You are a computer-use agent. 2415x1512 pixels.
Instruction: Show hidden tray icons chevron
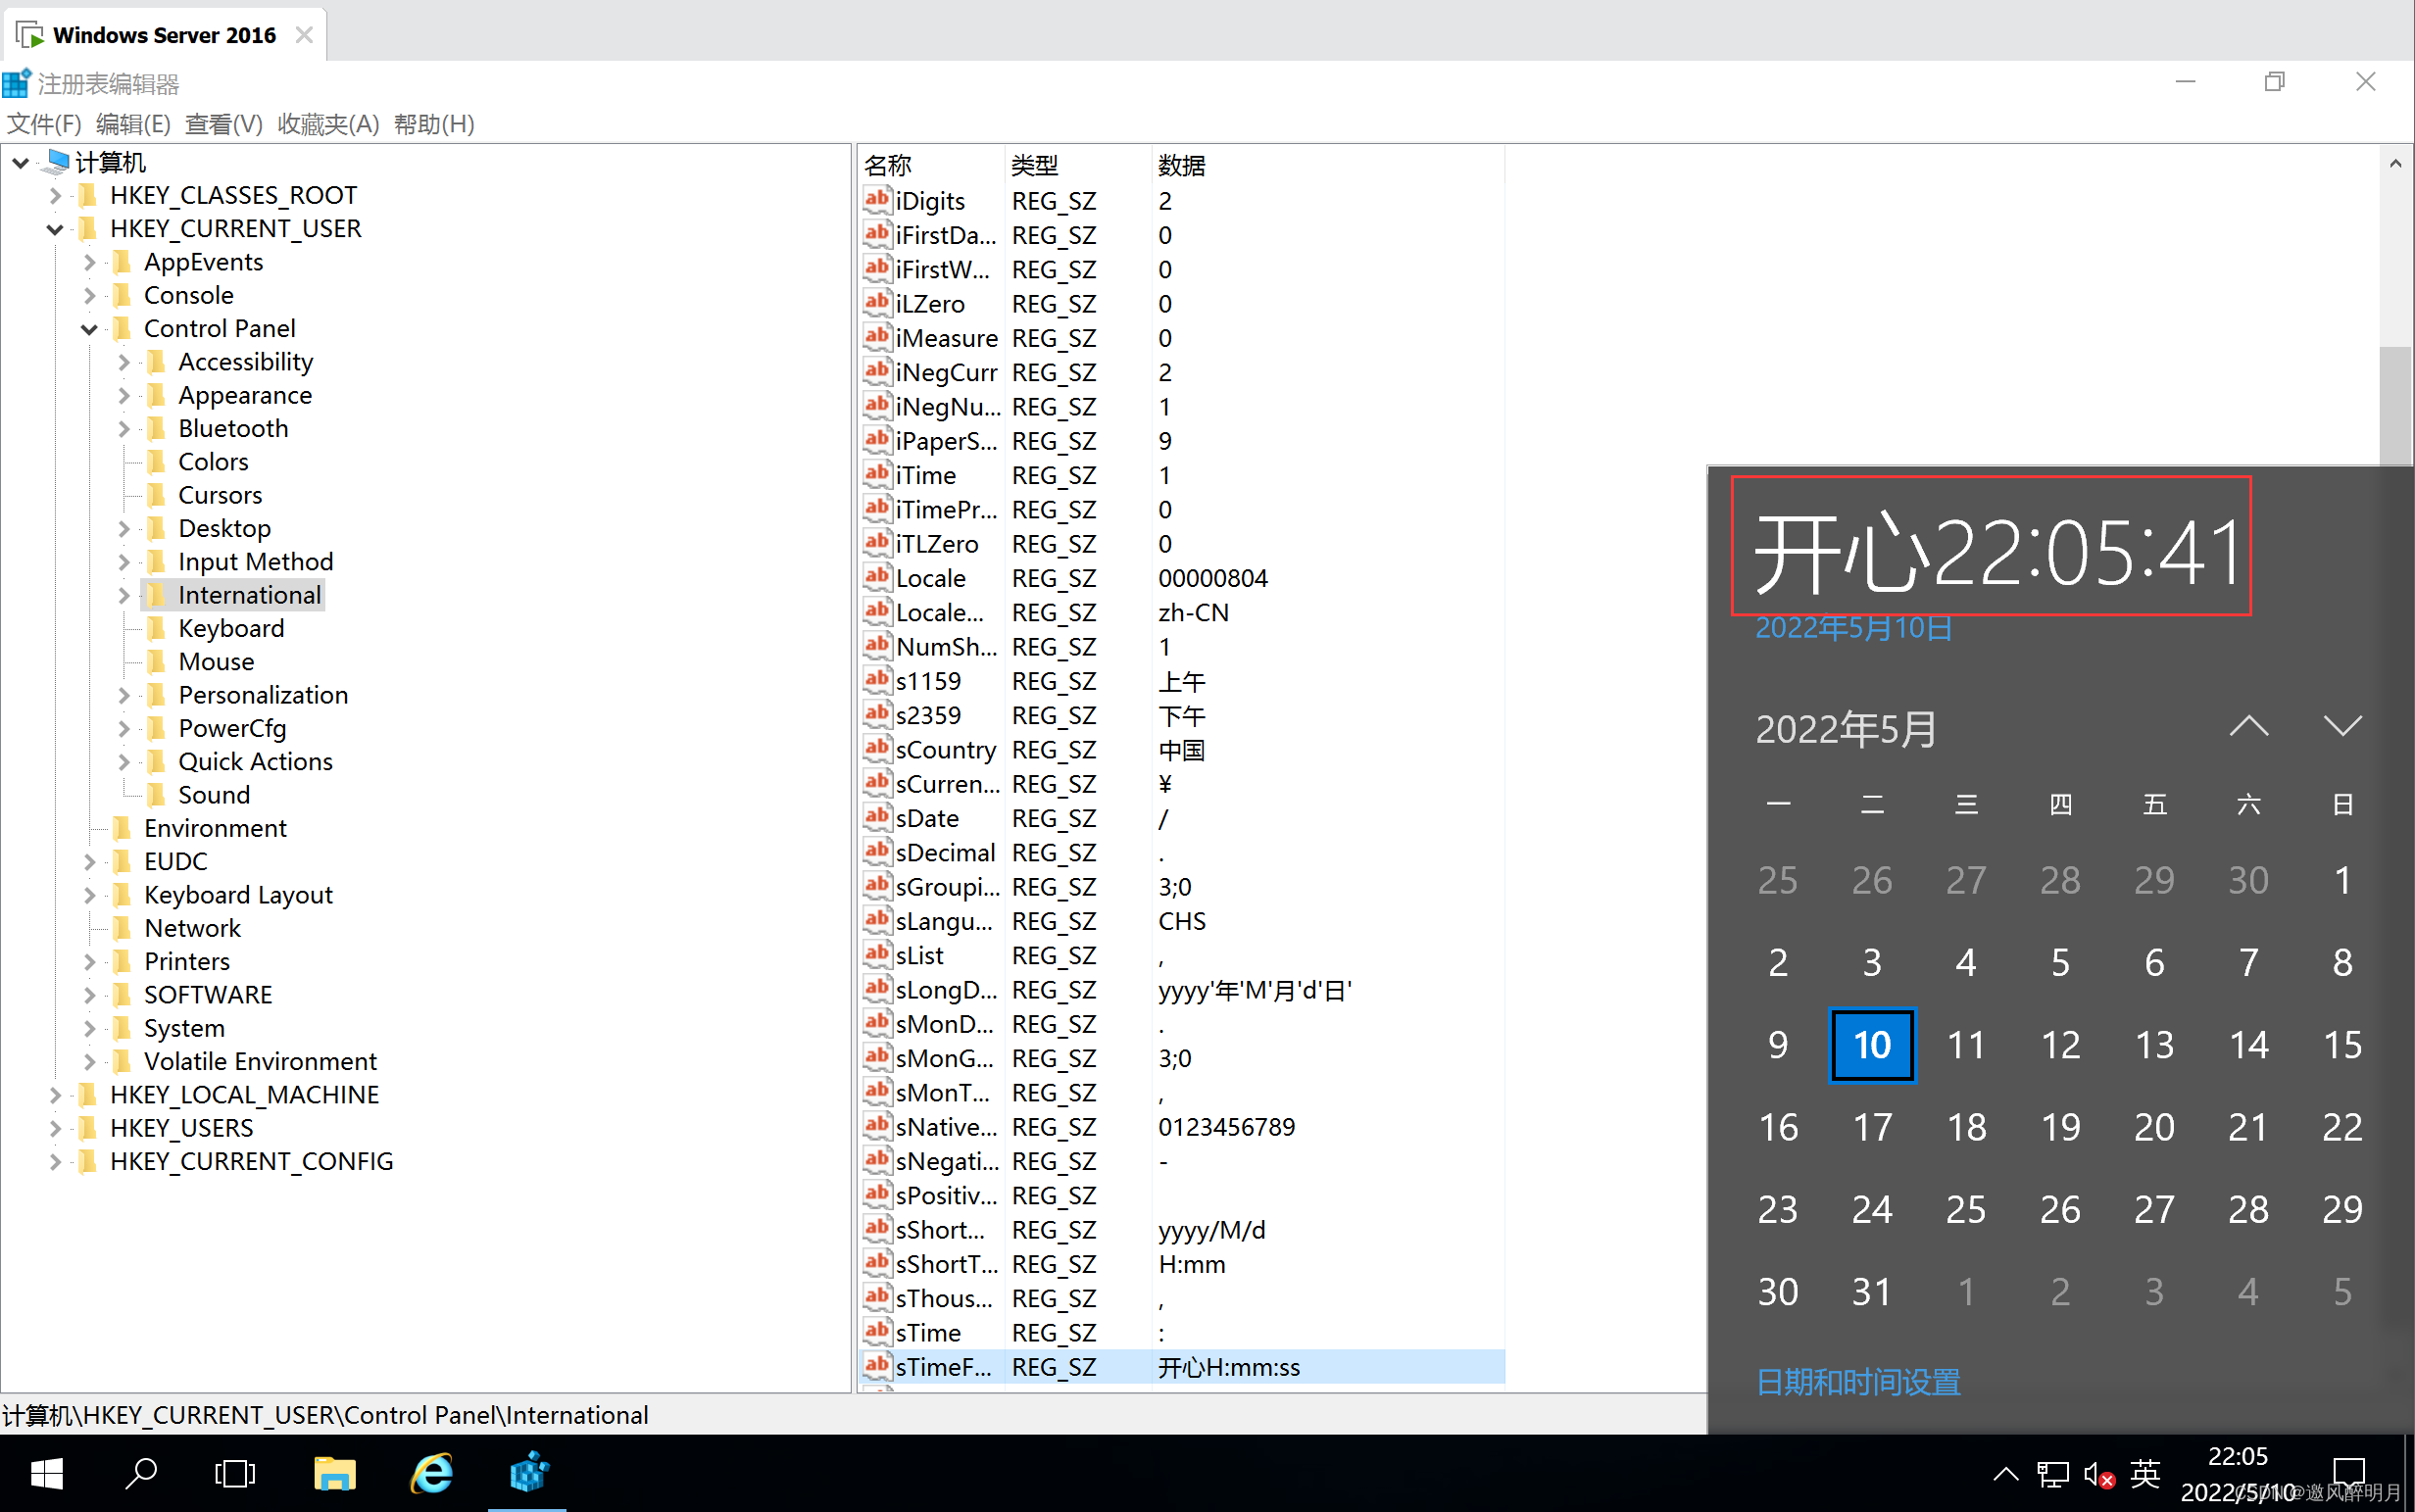tap(2005, 1474)
